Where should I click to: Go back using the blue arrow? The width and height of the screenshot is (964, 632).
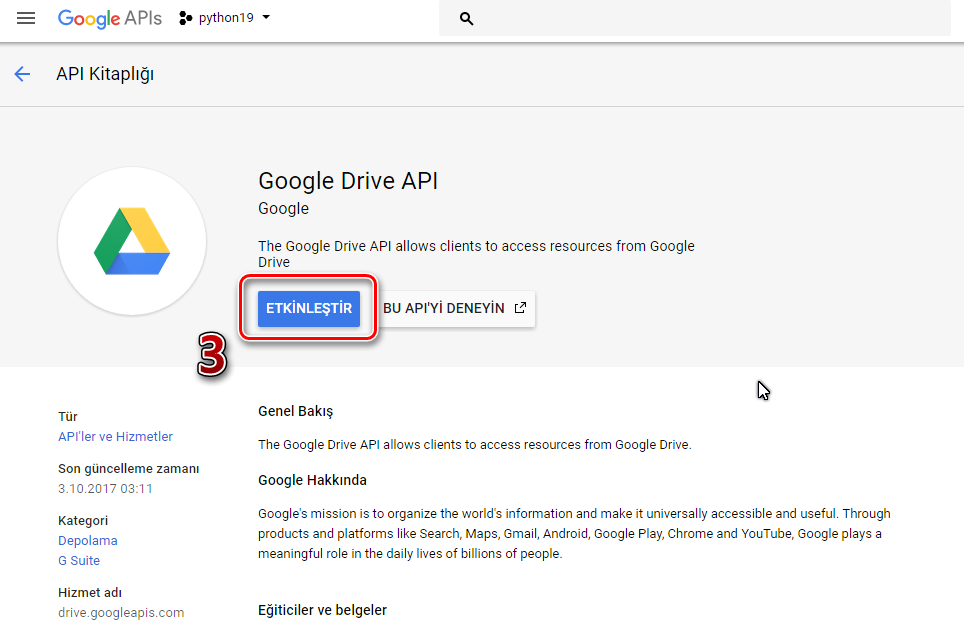tap(22, 74)
